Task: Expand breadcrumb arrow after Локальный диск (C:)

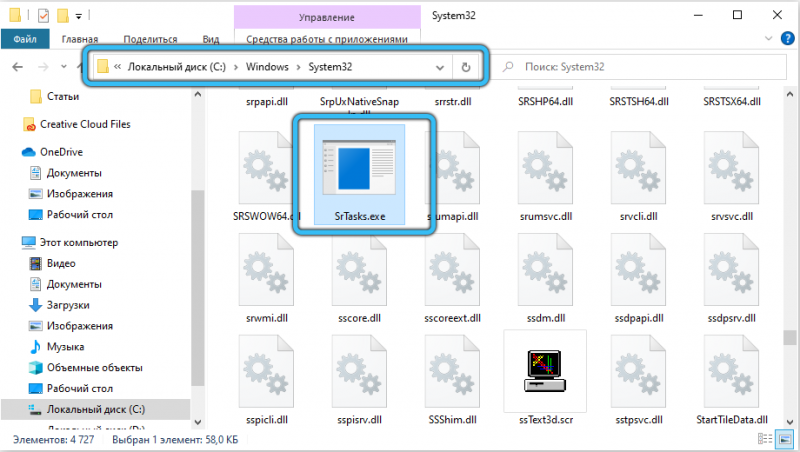Action: click(x=236, y=67)
